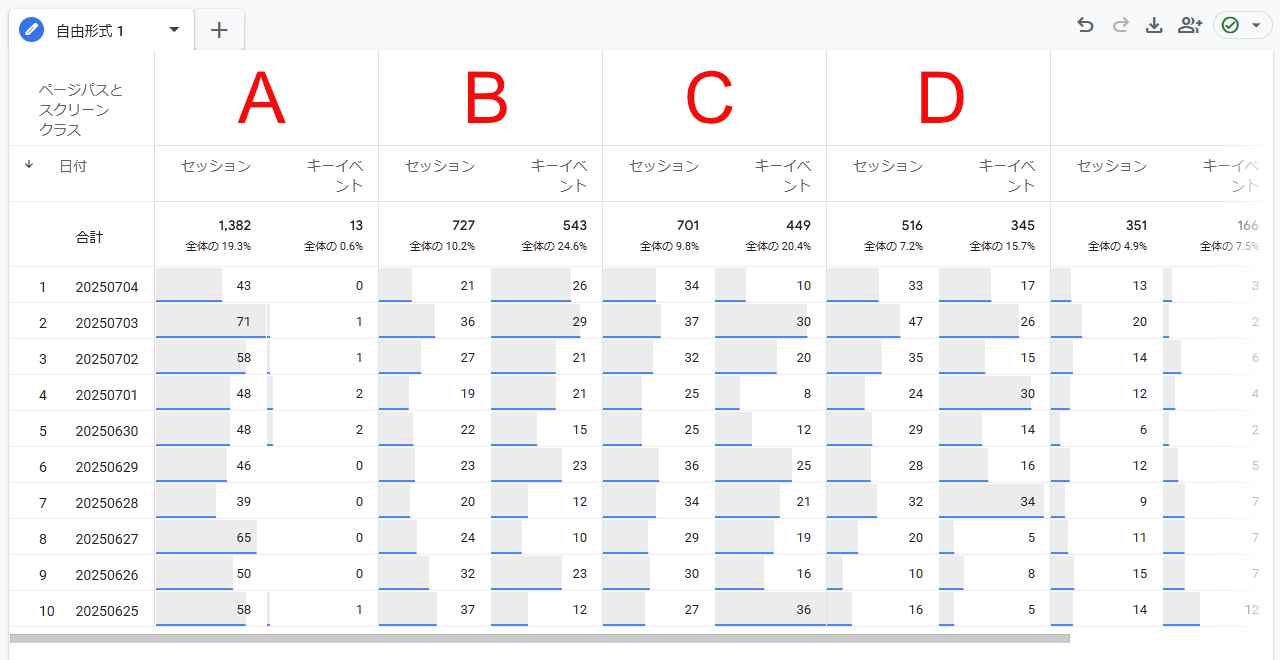Viewport: 1280px width, 660px height.
Task: Expand the data quality status dropdown arrow
Action: tap(1256, 26)
